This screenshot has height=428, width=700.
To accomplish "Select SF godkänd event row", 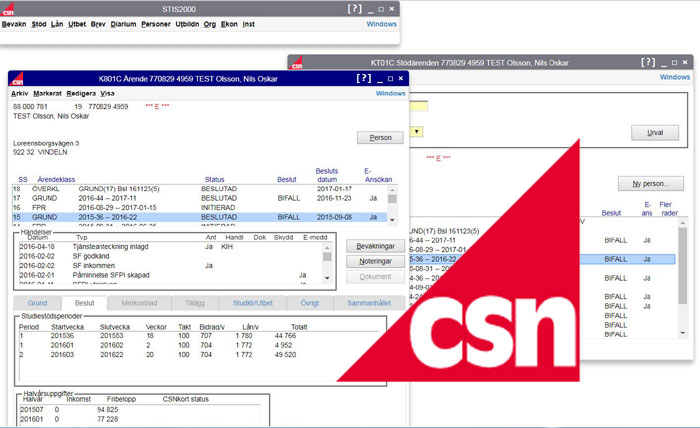I will click(171, 256).
